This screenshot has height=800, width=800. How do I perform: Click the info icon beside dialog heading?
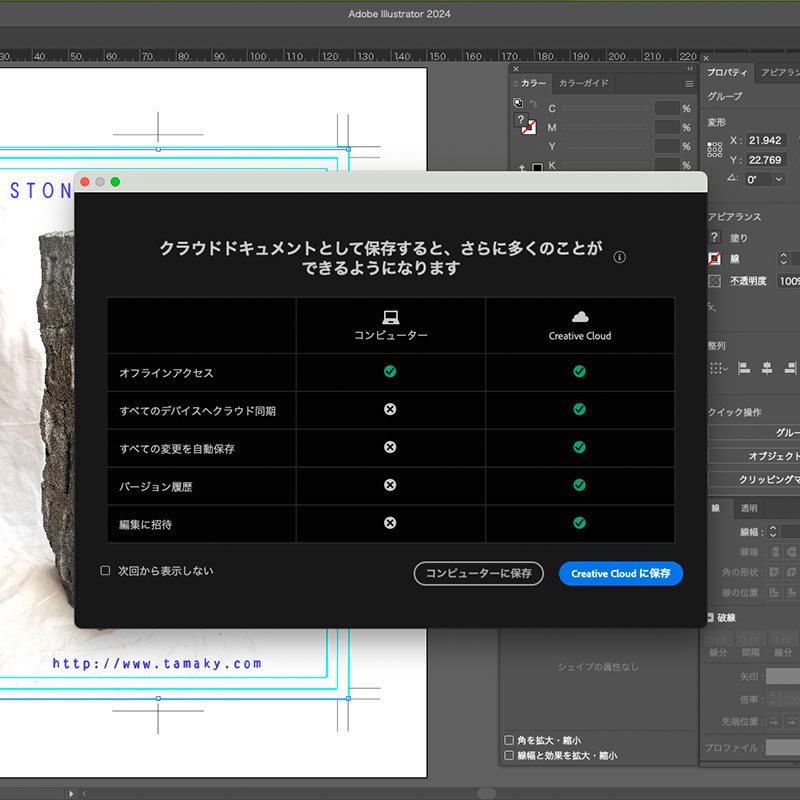pyautogui.click(x=619, y=257)
